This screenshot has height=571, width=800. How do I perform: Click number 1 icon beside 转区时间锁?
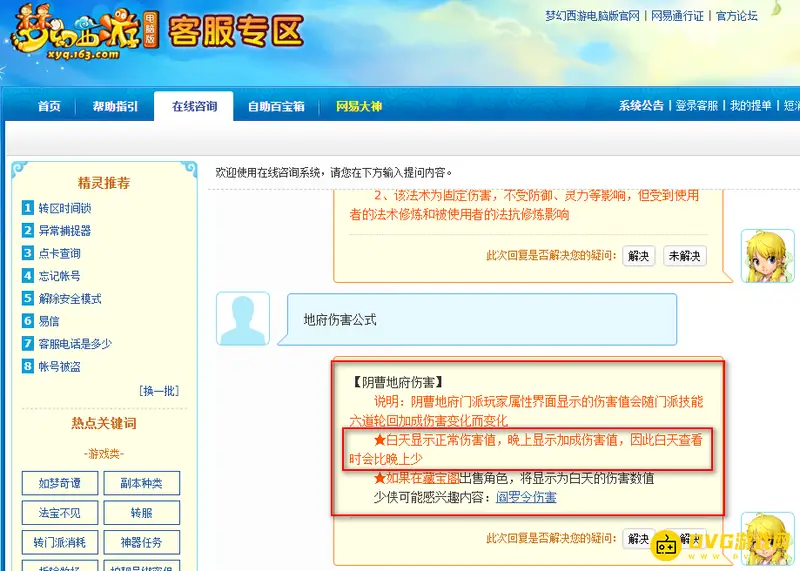28,208
